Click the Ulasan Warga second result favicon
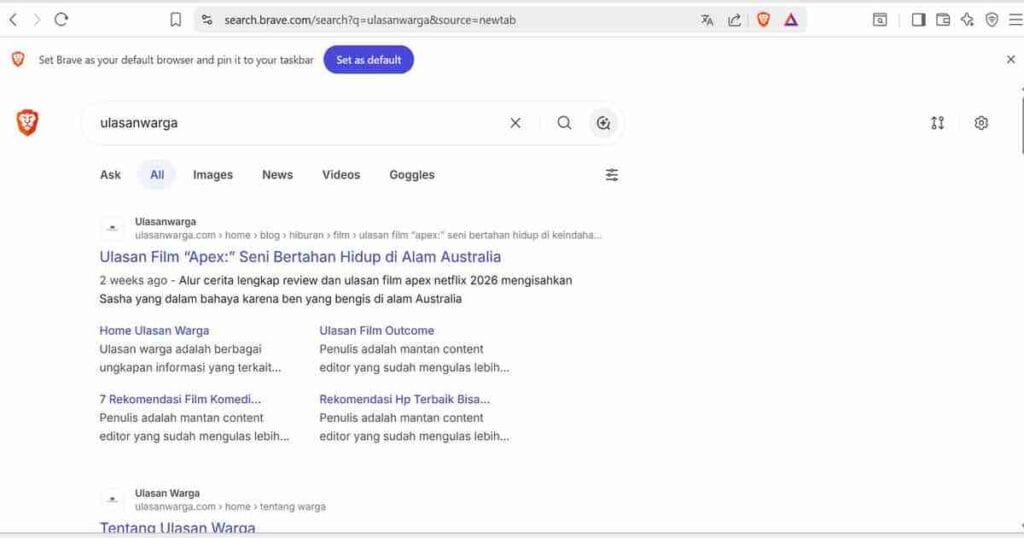This screenshot has height=538, width=1024. [112, 499]
